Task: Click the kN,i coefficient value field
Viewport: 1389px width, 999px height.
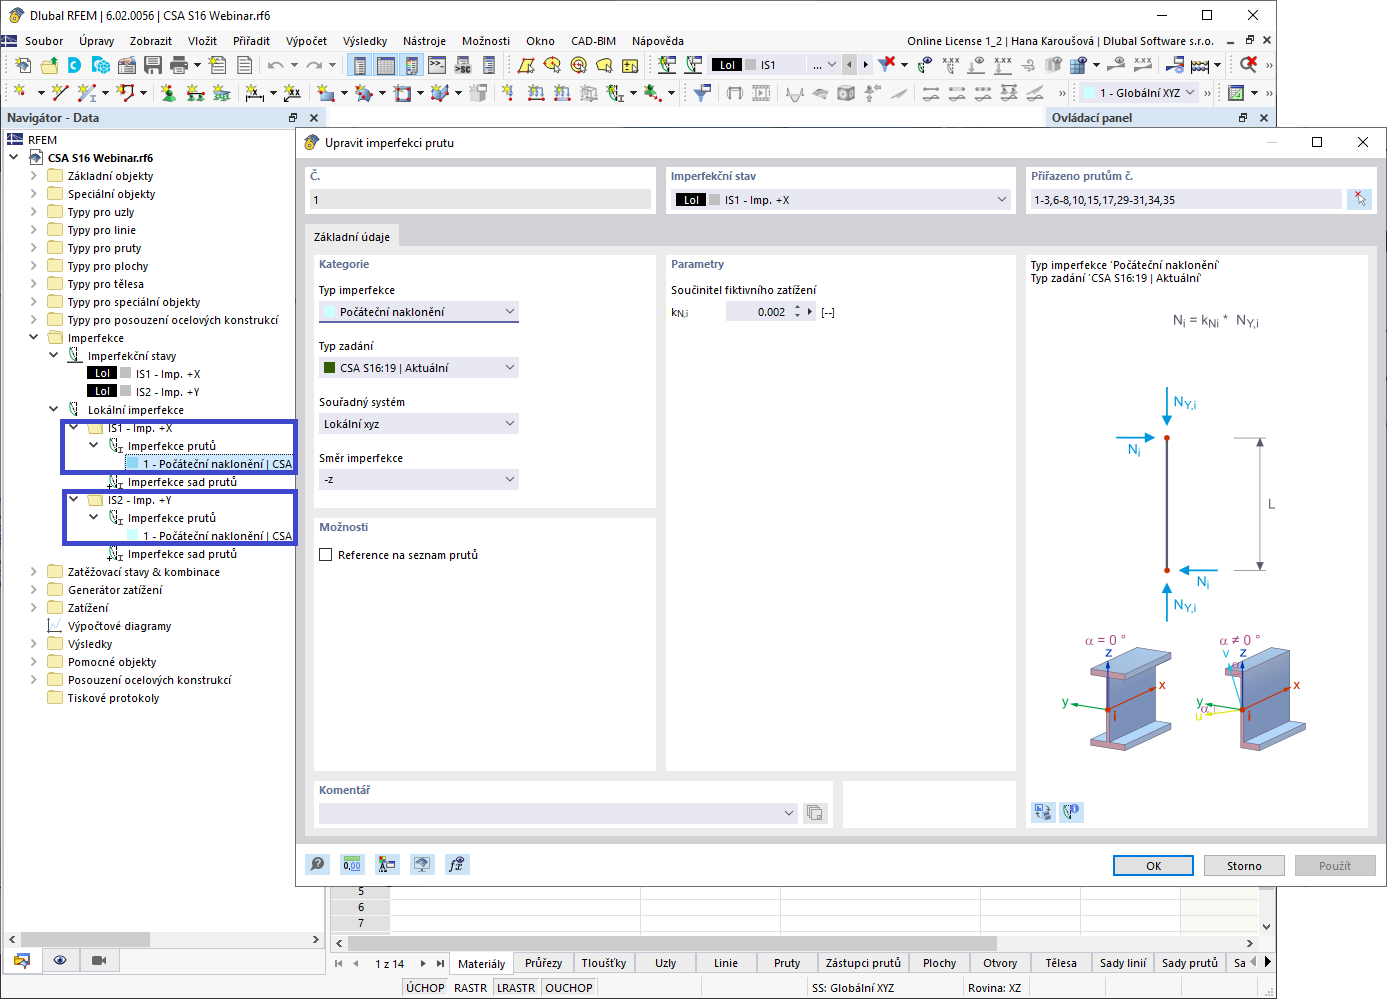Action: click(758, 312)
